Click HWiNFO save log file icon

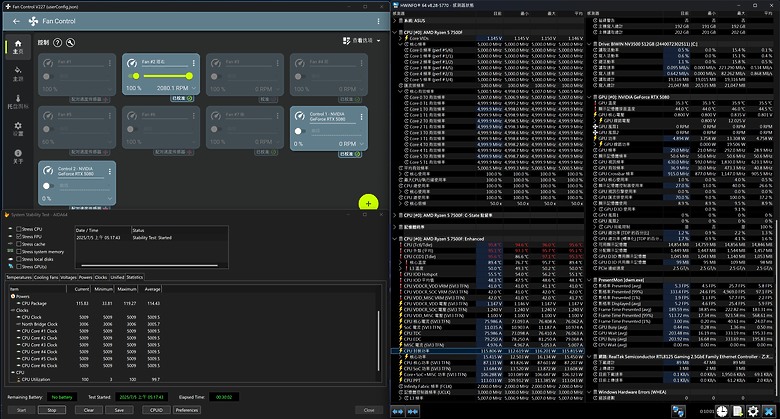click(x=738, y=411)
